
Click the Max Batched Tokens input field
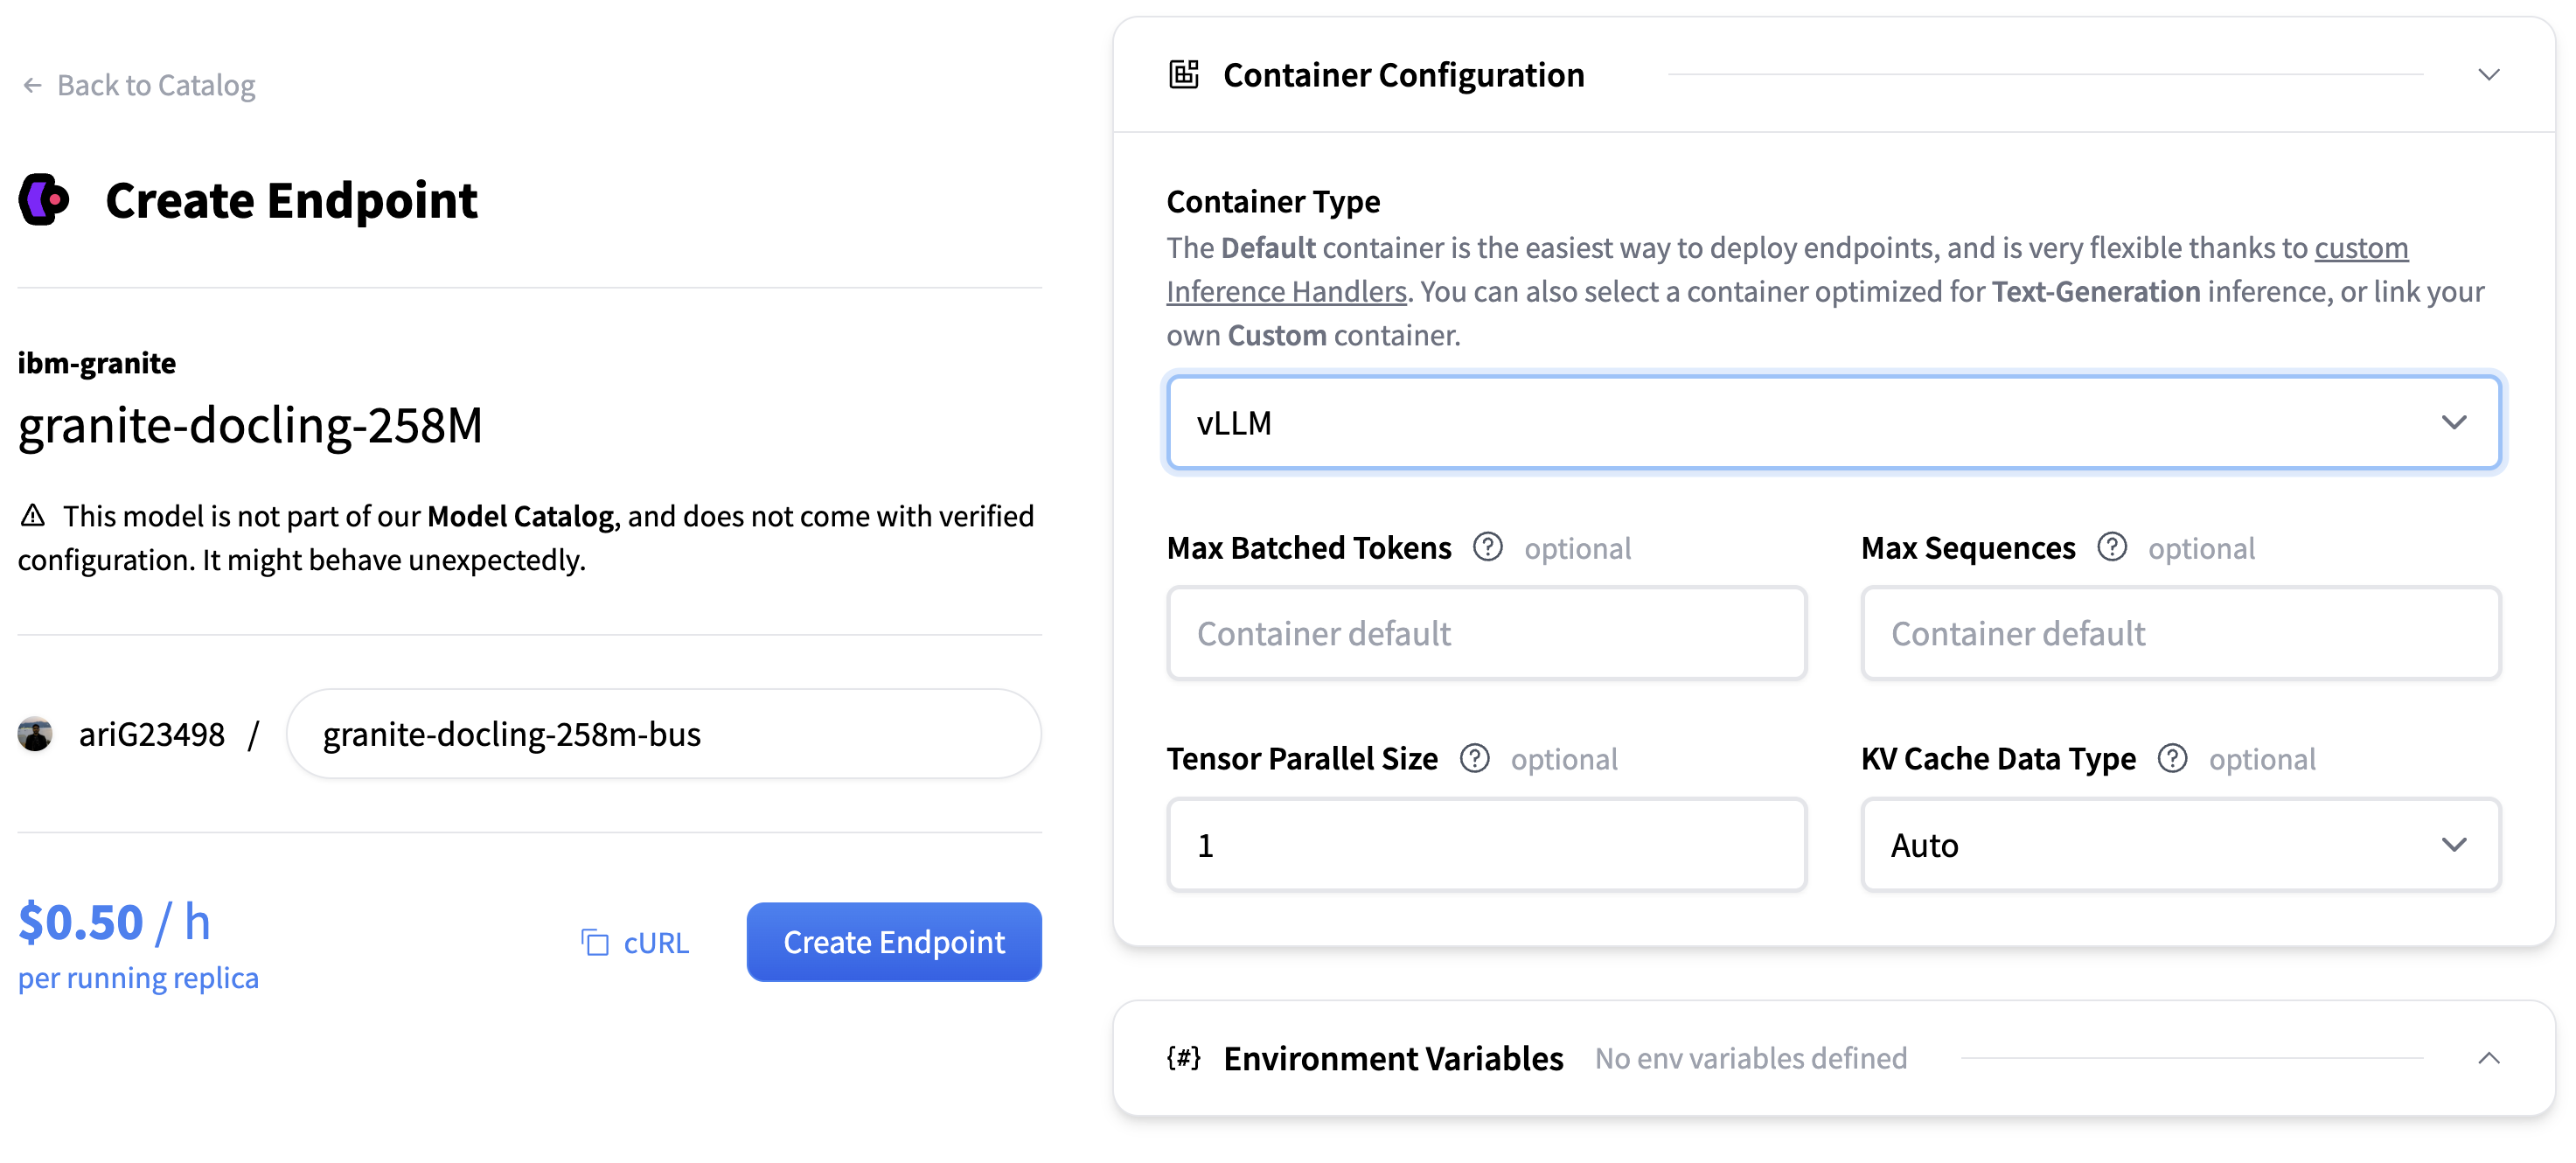click(1486, 634)
